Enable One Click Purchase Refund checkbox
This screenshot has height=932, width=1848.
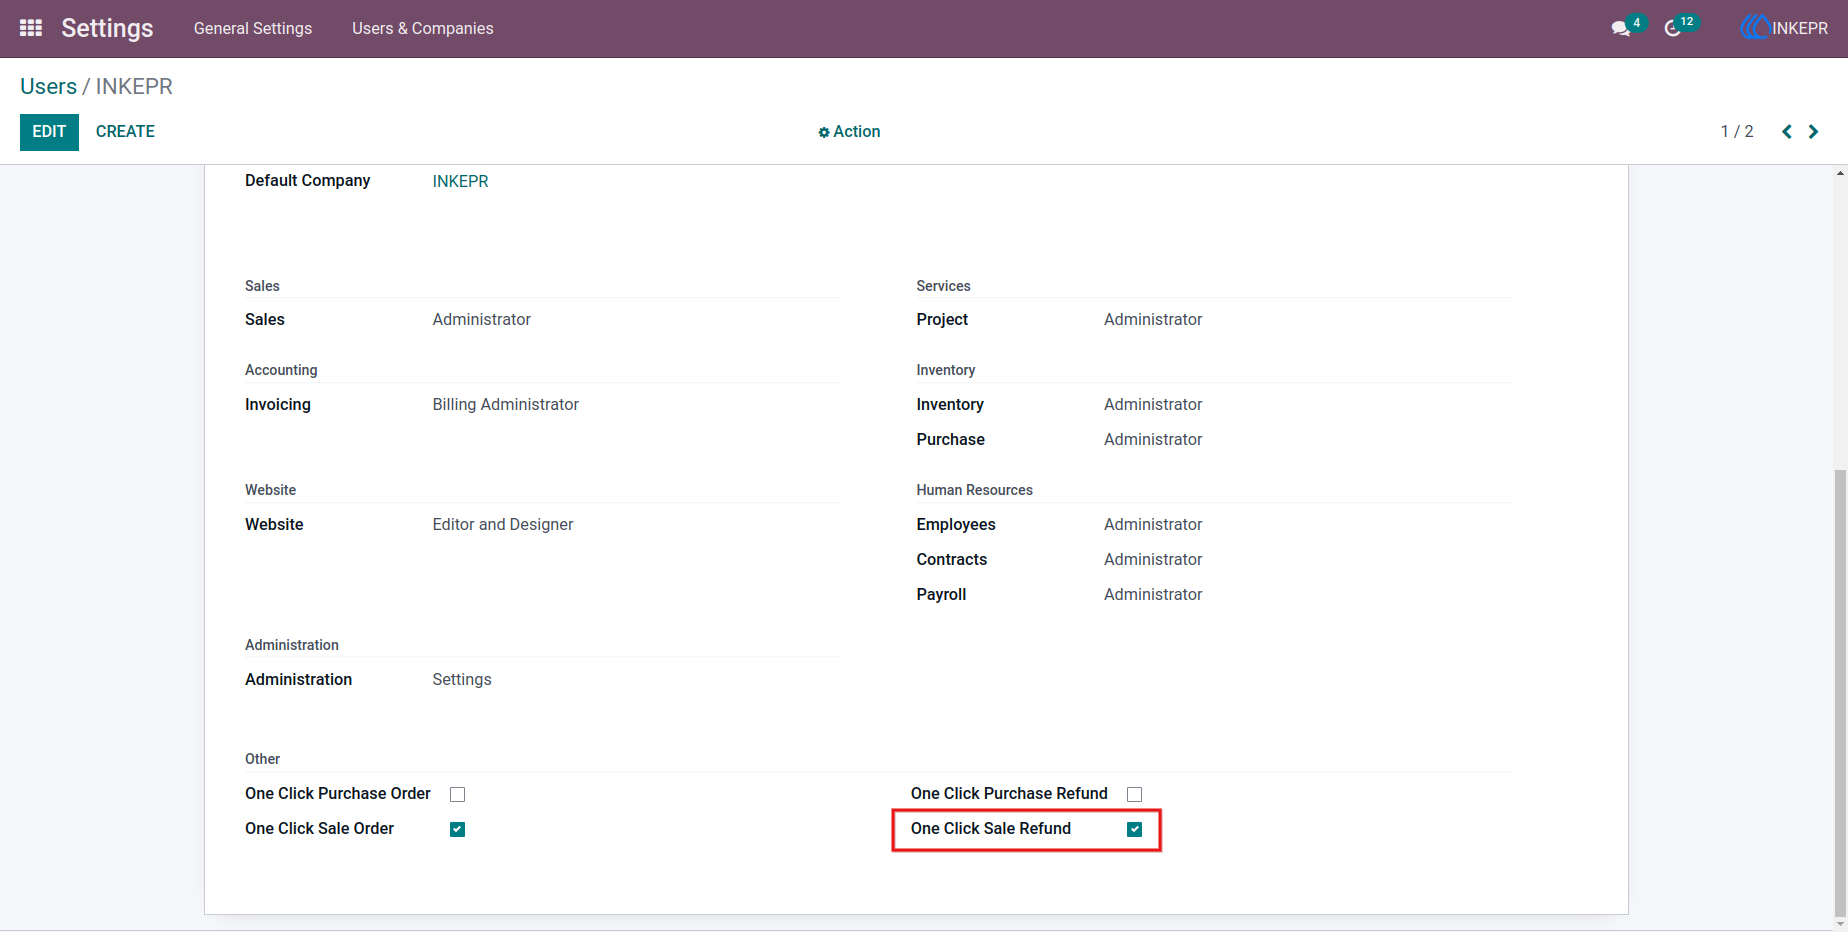1134,794
